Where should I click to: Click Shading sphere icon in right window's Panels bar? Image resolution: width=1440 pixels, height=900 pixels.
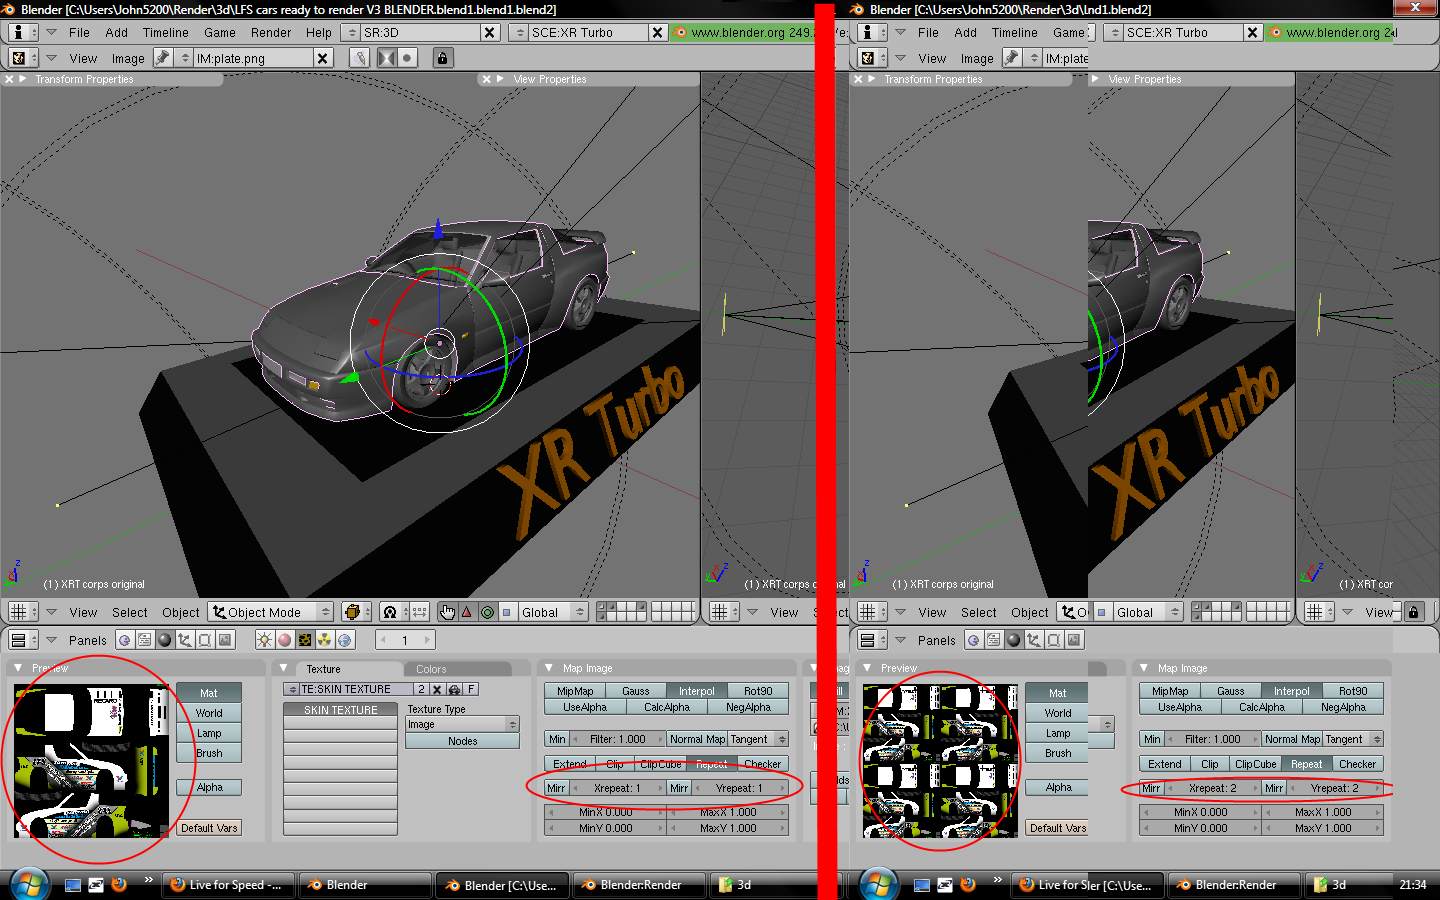tap(1014, 640)
